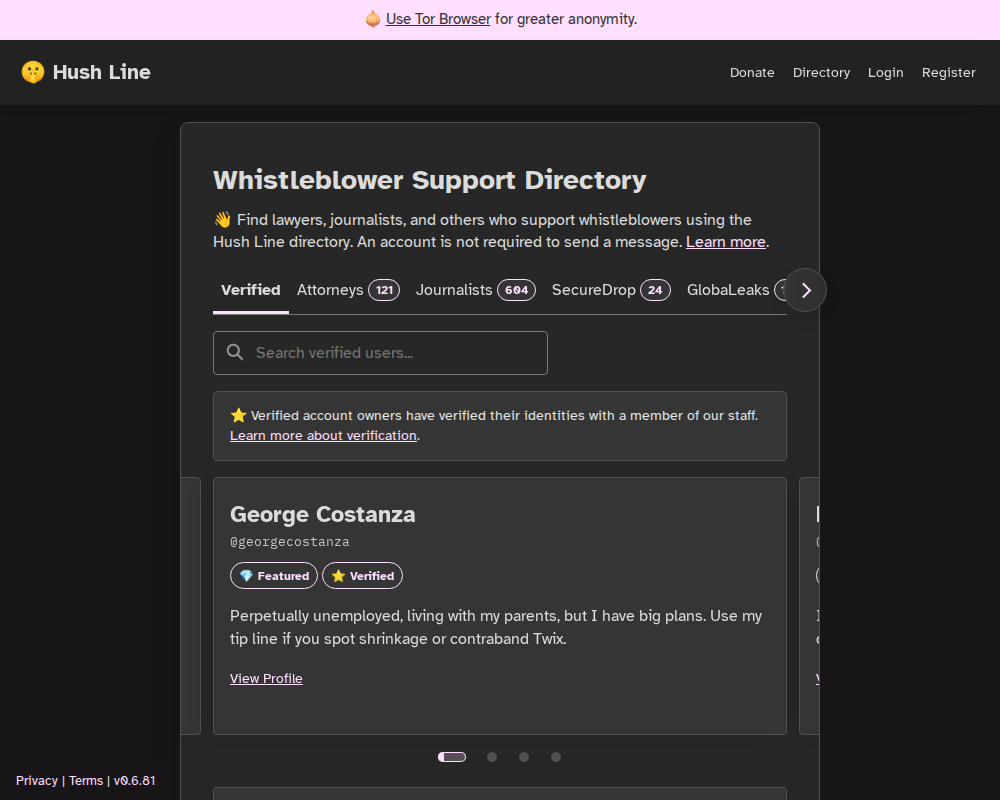This screenshot has height=800, width=1000.
Task: Click the George Costanza name heading
Action: 323,514
